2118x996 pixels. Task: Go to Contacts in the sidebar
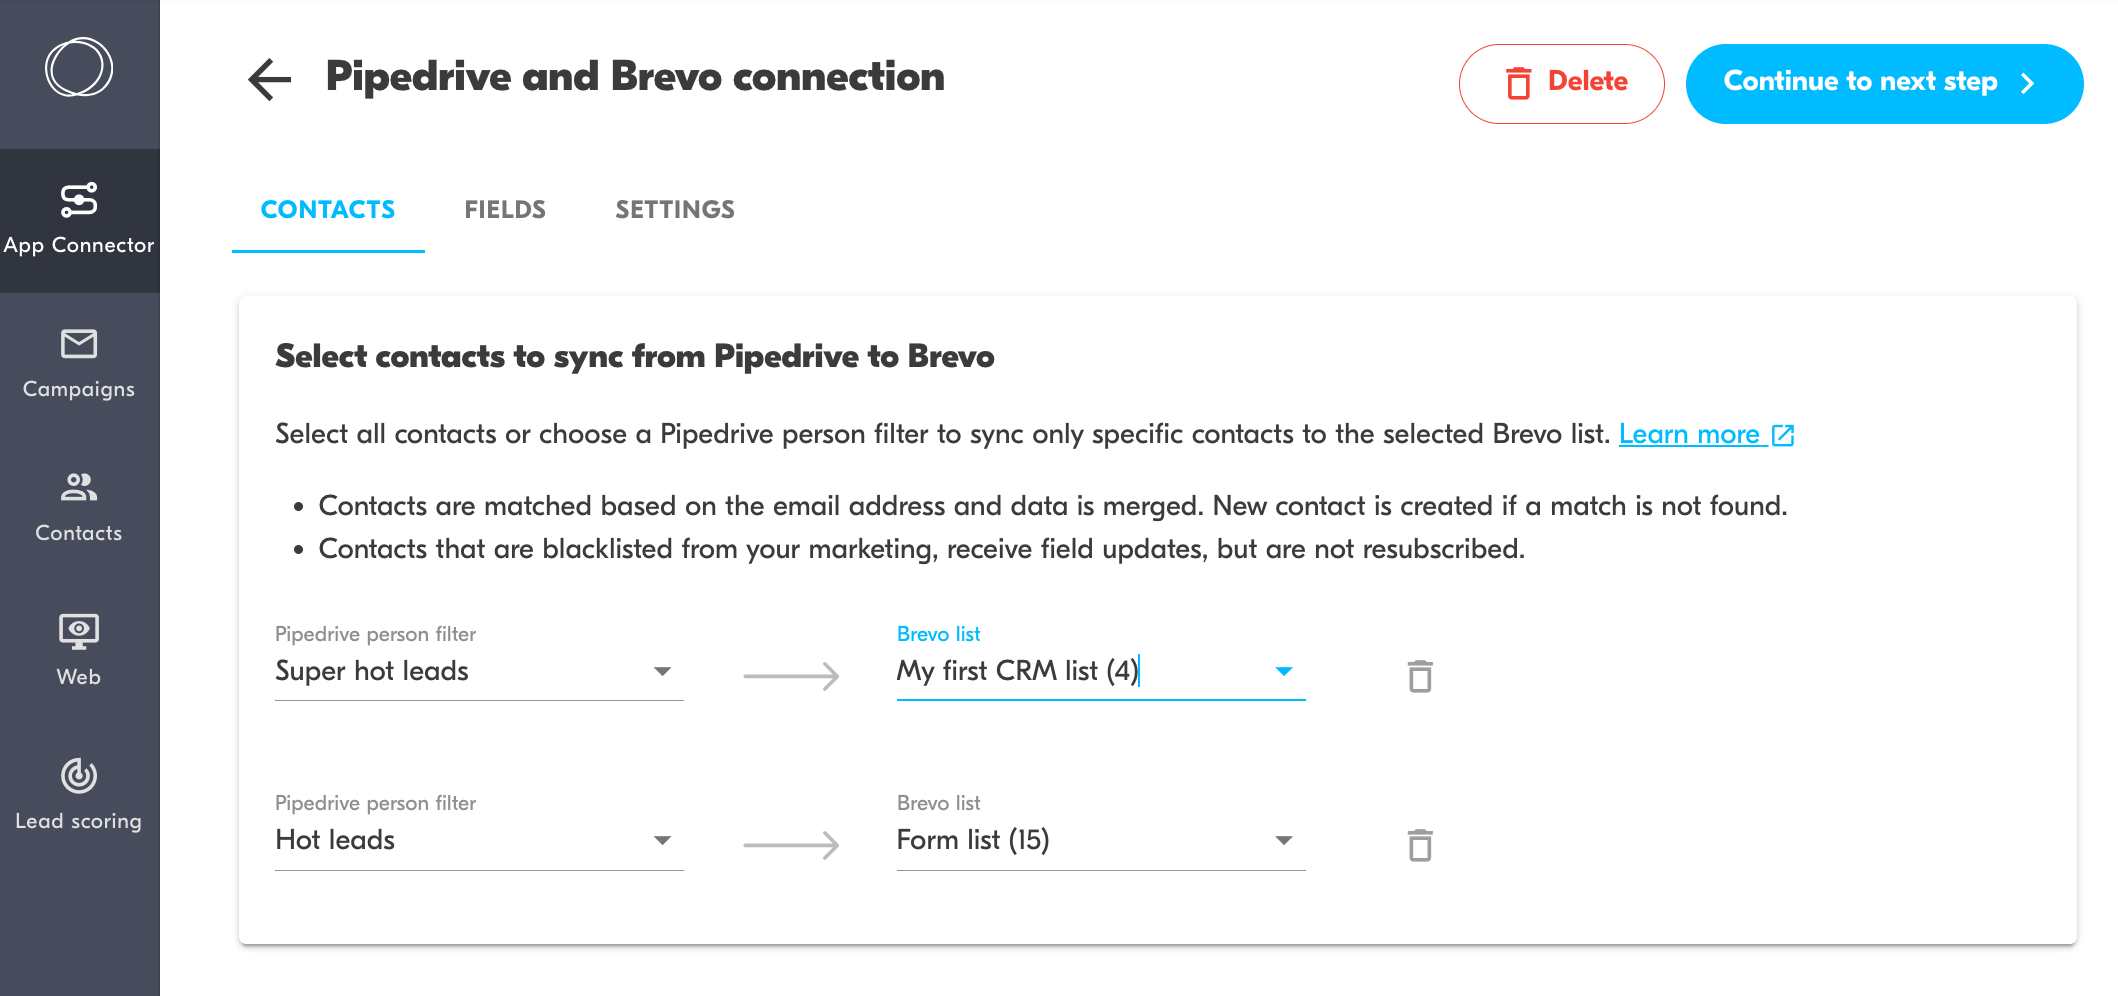(x=79, y=508)
